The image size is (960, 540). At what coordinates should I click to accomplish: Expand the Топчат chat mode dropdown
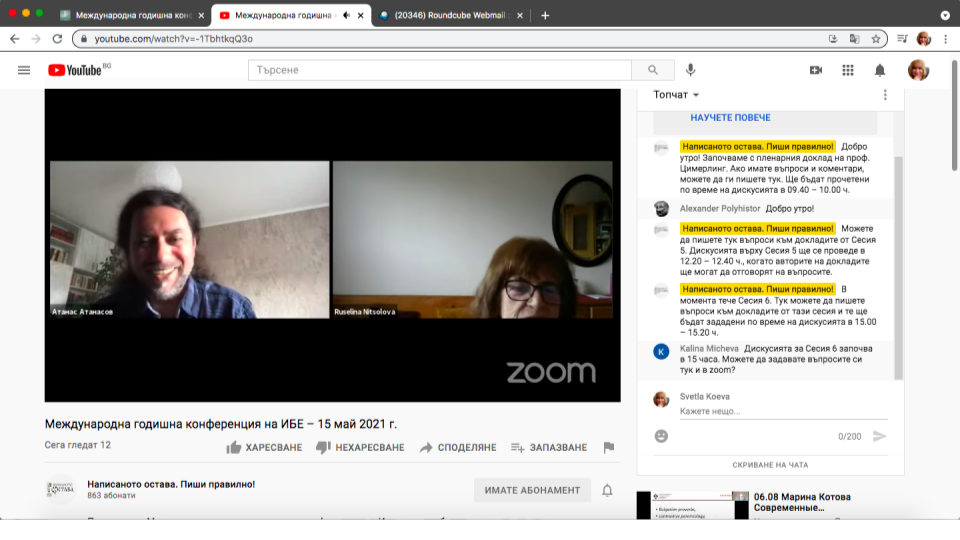pyautogui.click(x=676, y=95)
